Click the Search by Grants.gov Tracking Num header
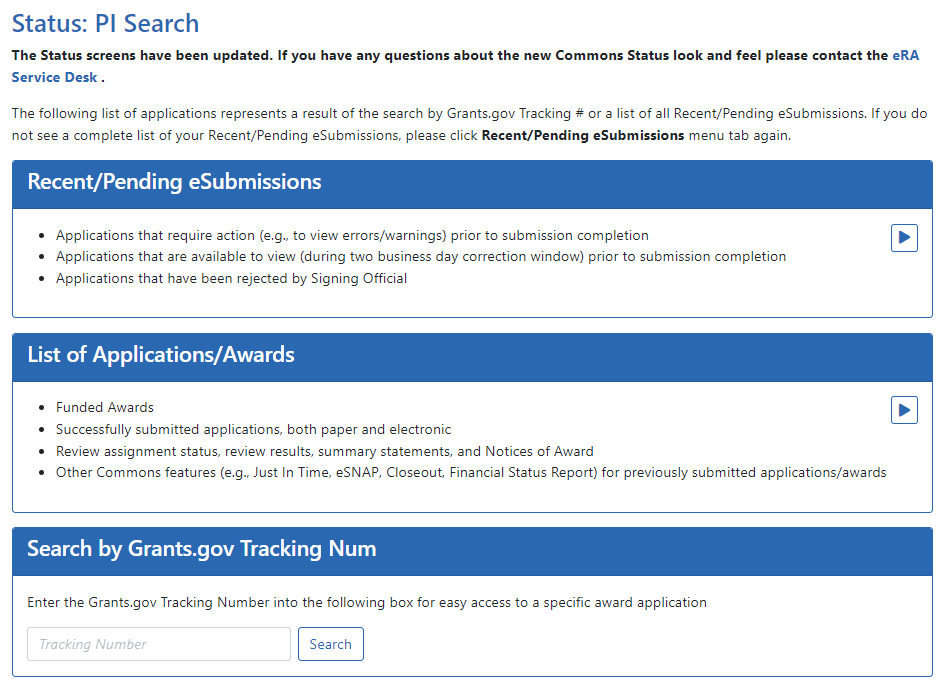Viewport: 943px width, 685px height. tap(202, 549)
